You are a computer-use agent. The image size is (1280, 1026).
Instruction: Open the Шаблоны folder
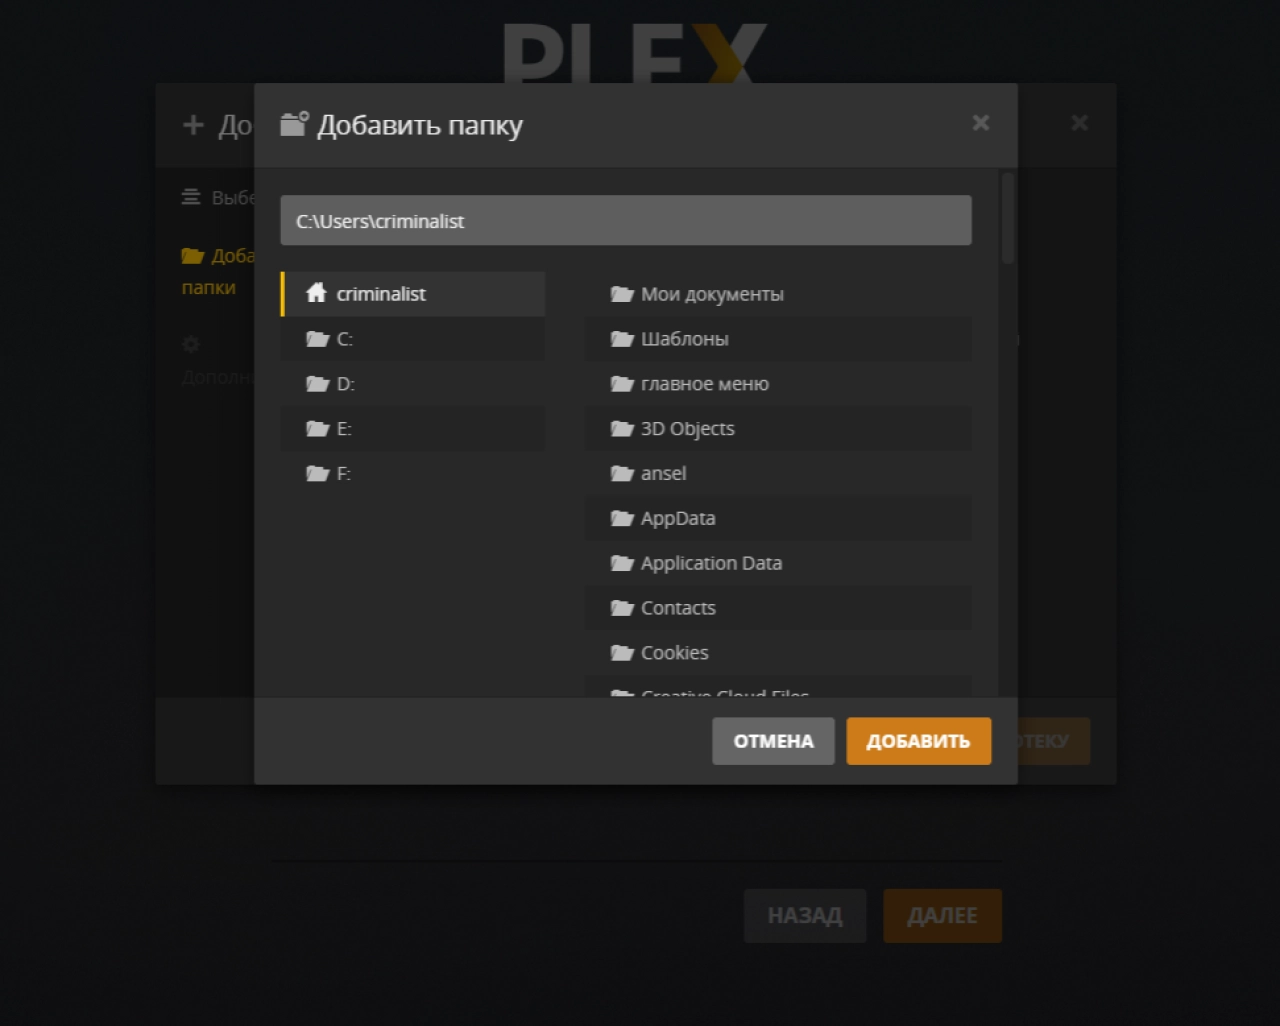click(778, 339)
